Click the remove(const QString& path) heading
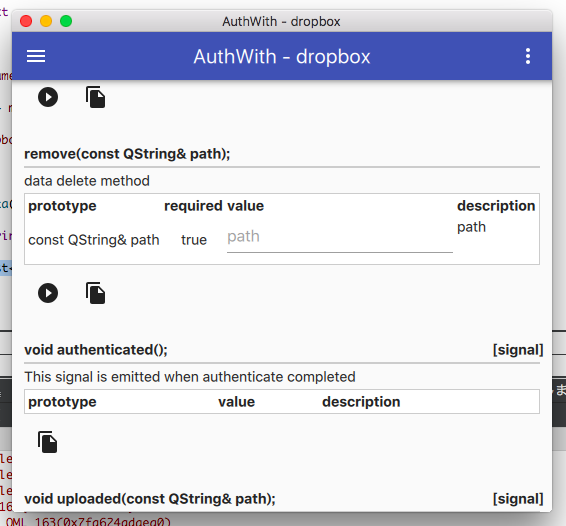Screen dimensions: 566x526 [x=127, y=154]
